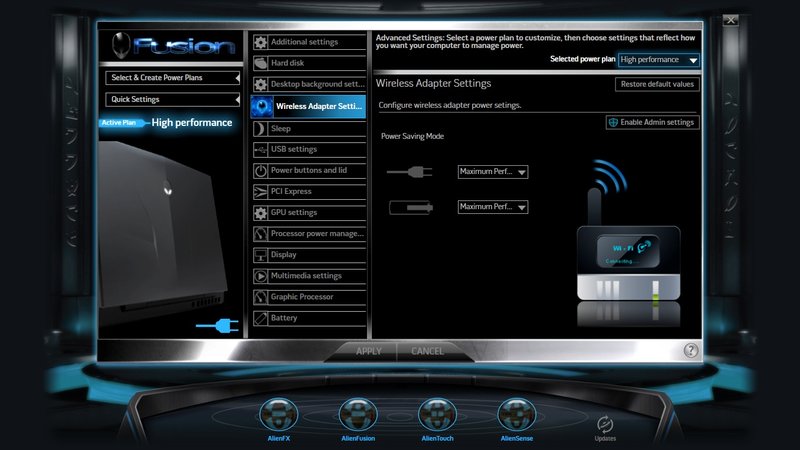Screen dimensions: 800x450
Task: Click Enable Admin settings button
Action: (x=653, y=122)
